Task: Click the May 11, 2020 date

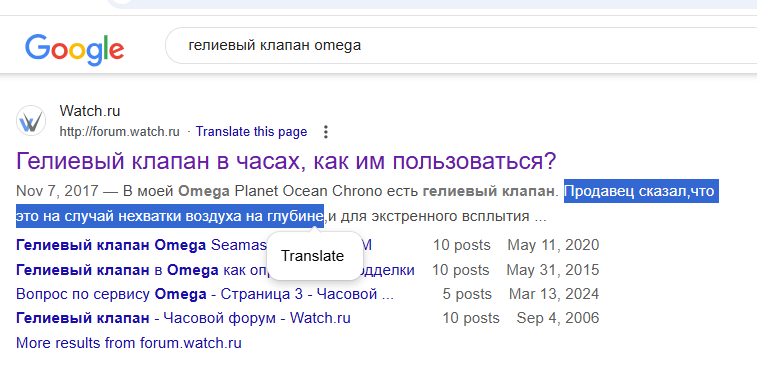Action: [x=553, y=245]
